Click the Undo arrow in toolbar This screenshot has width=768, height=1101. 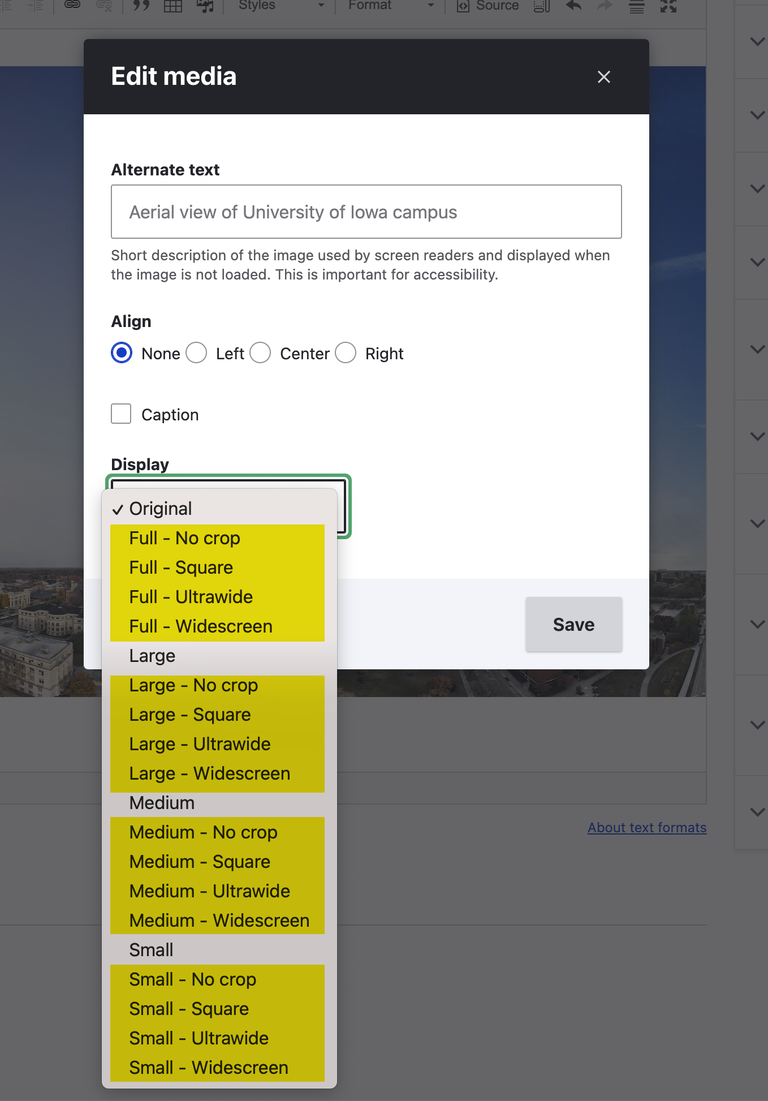(574, 6)
